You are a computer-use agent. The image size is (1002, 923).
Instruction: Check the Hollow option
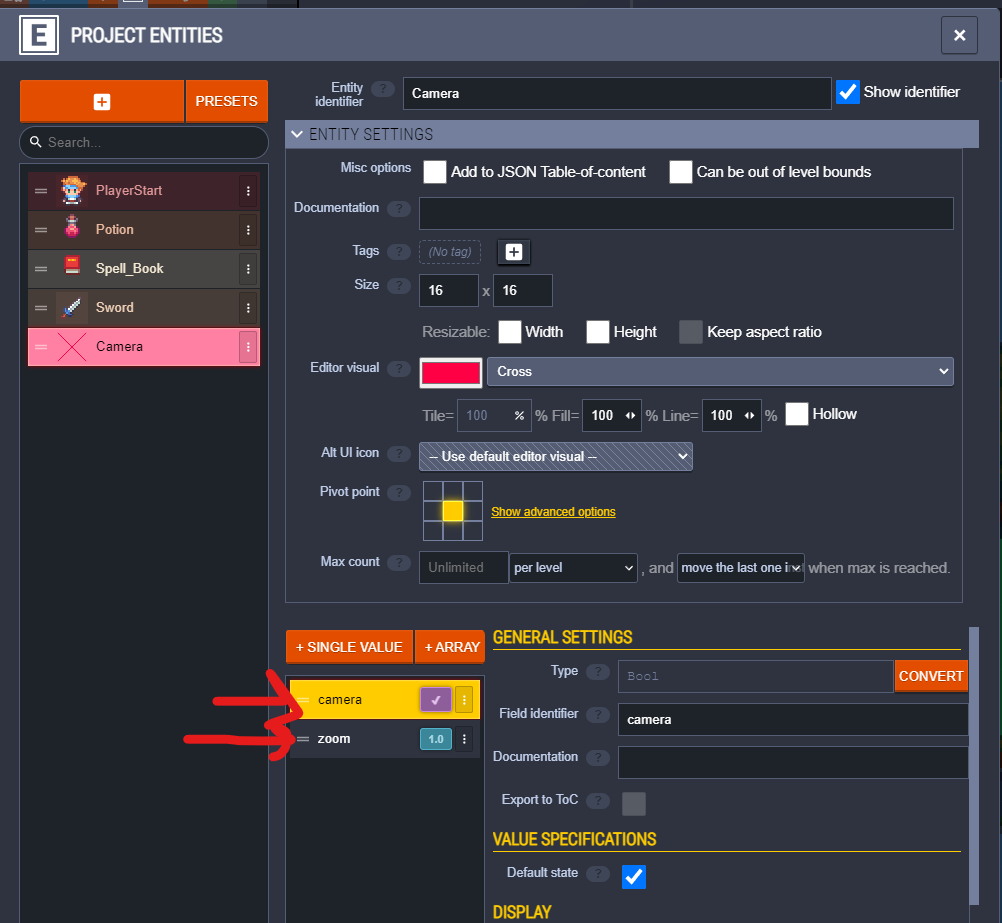click(x=797, y=414)
